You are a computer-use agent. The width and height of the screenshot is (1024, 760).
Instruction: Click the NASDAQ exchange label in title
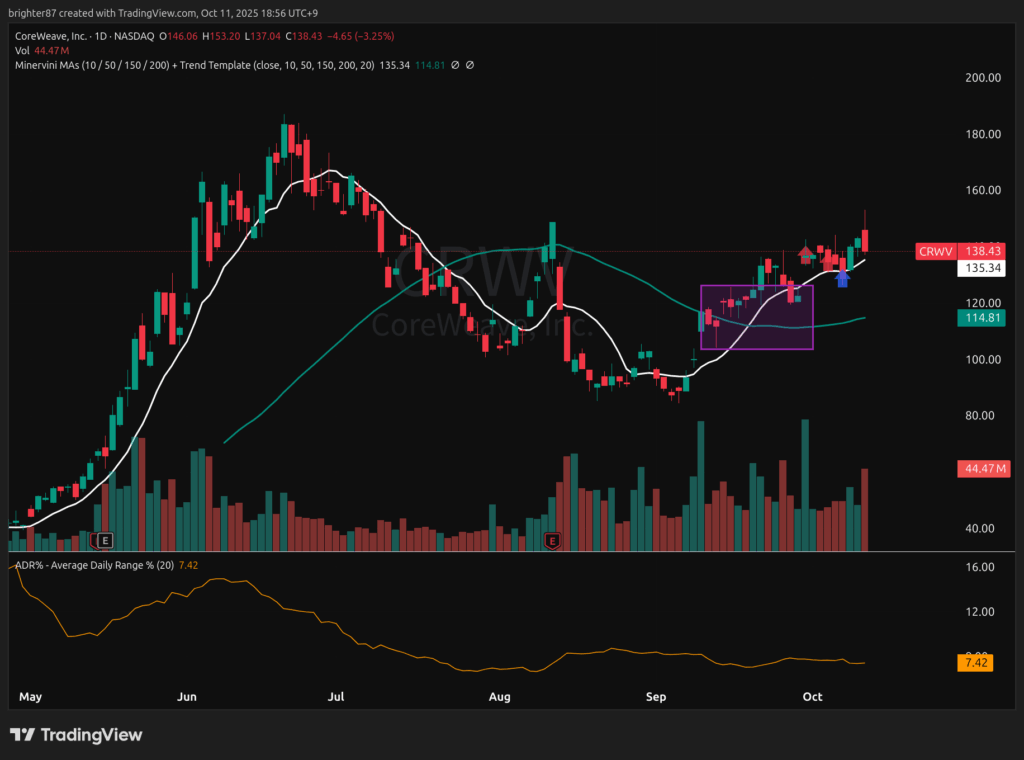point(136,35)
